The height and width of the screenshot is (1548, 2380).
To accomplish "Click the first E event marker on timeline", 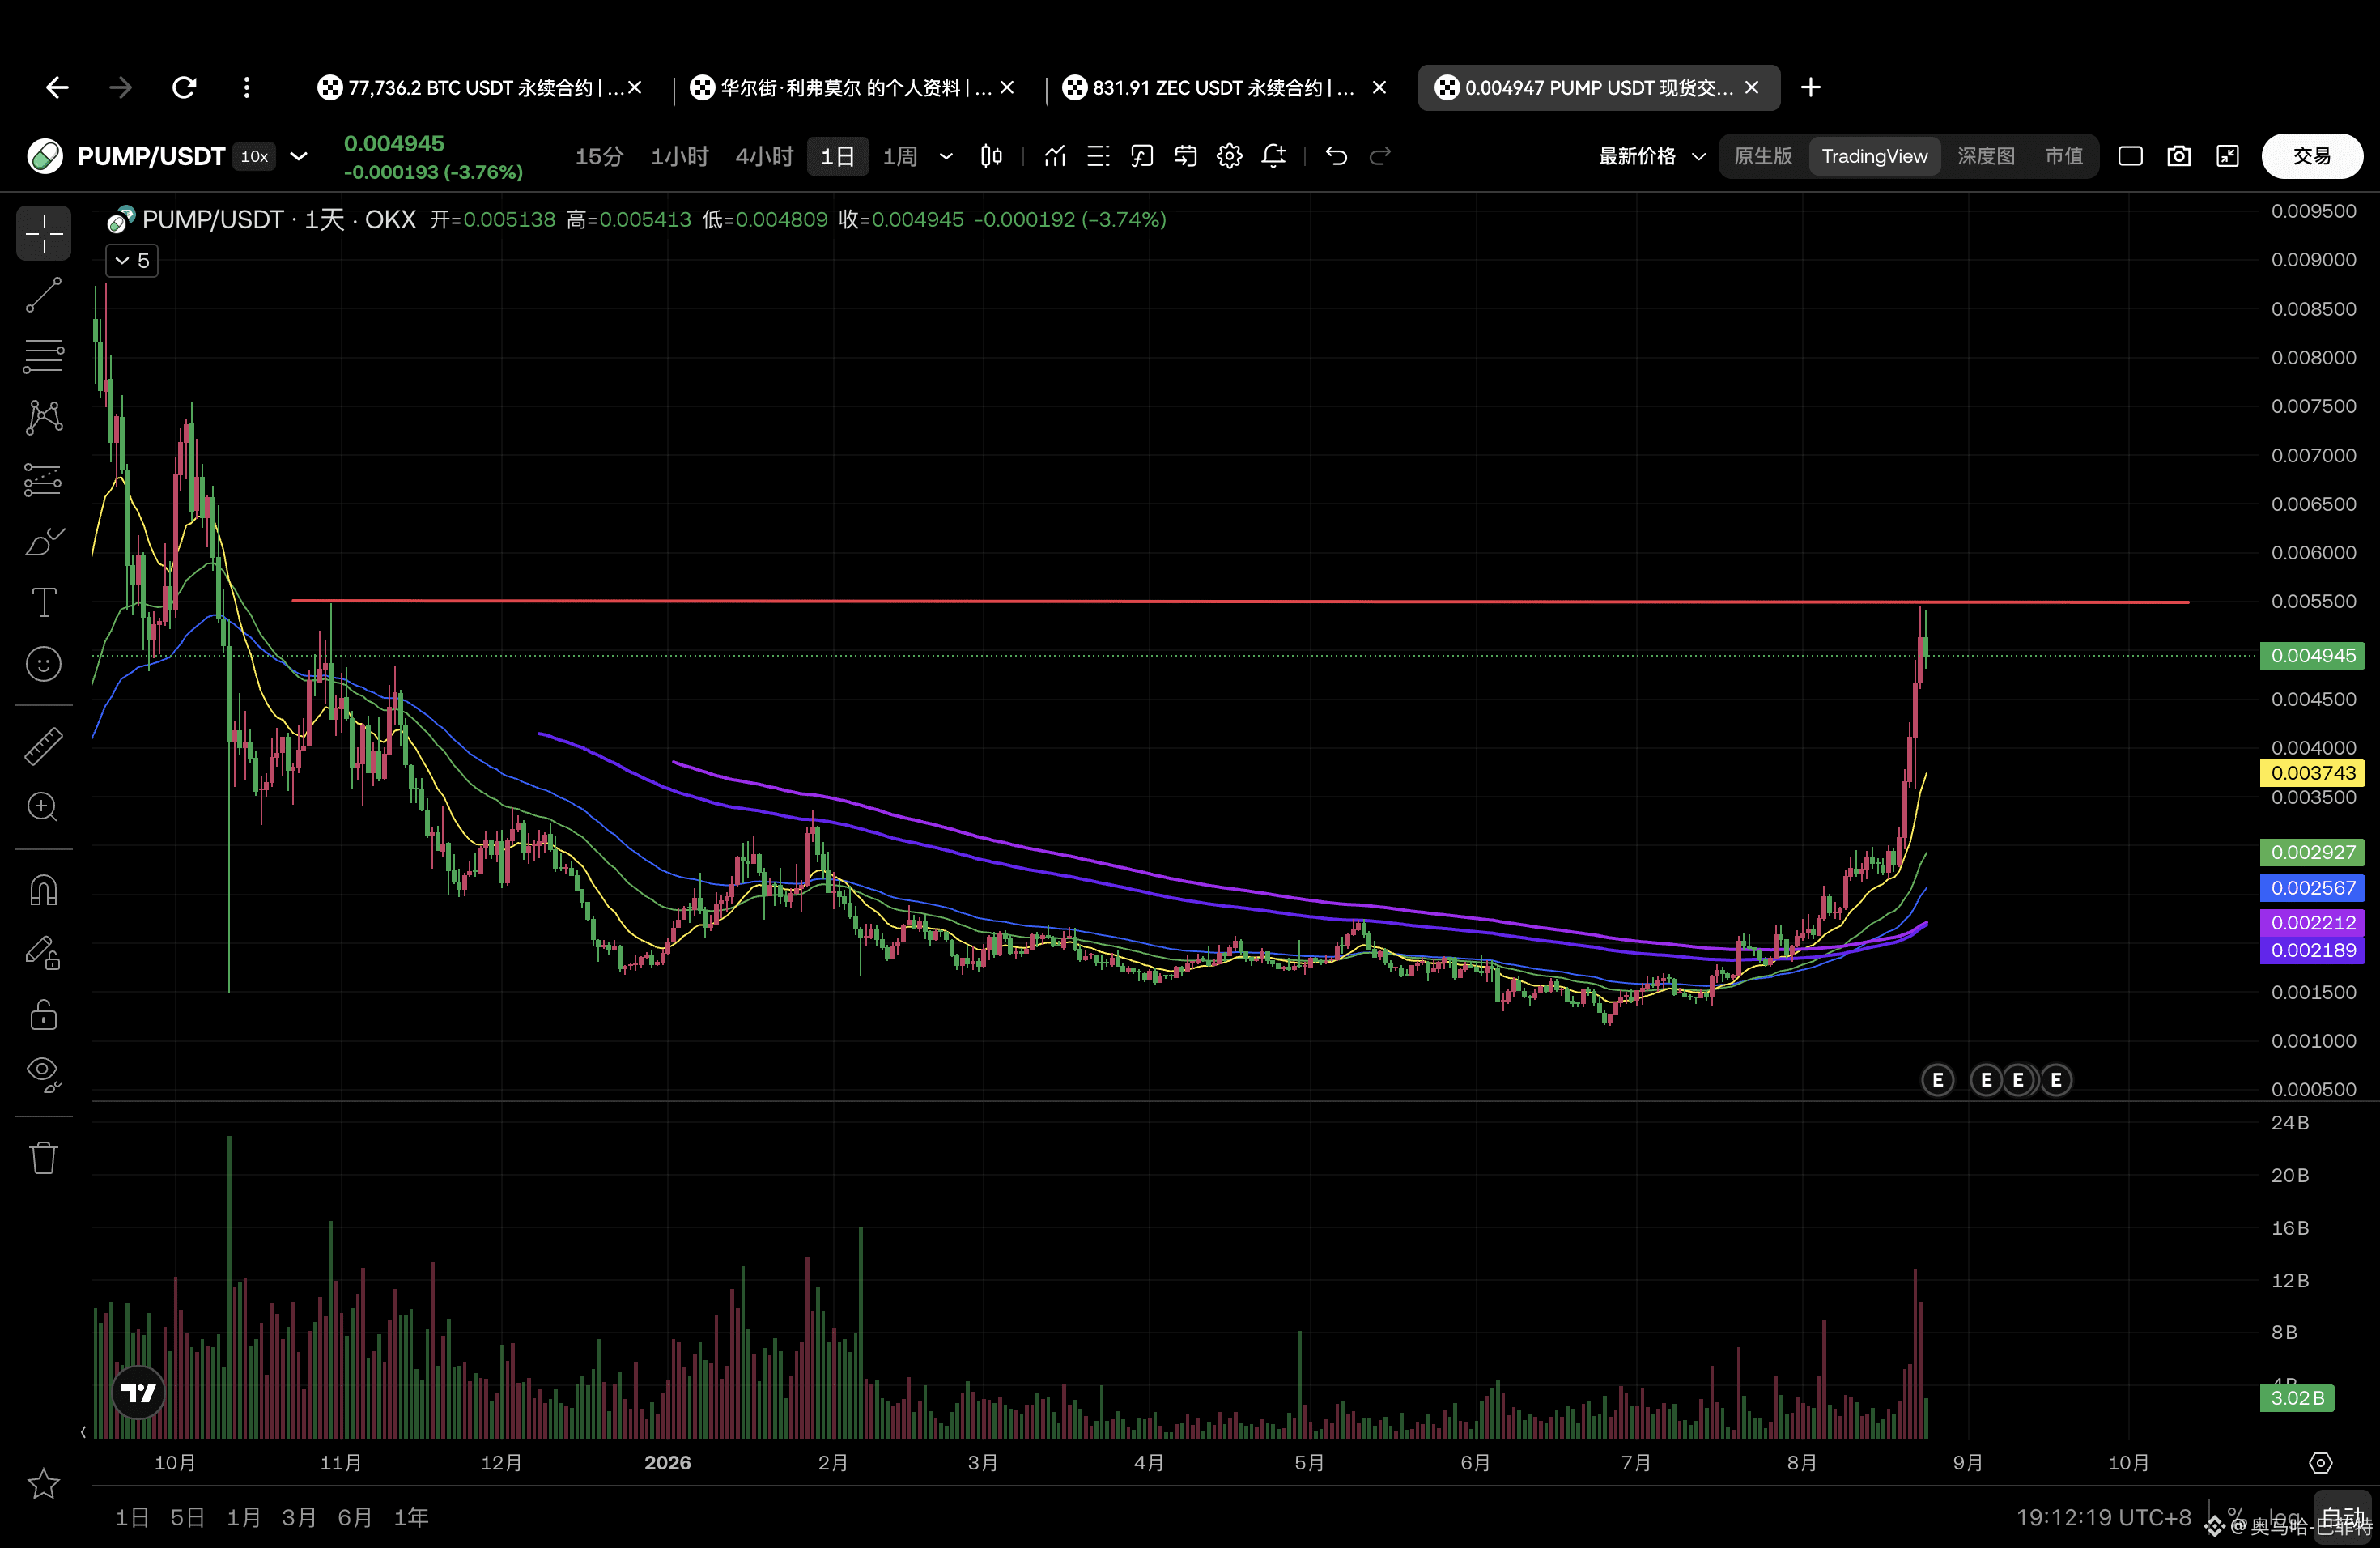I will pyautogui.click(x=1937, y=1080).
